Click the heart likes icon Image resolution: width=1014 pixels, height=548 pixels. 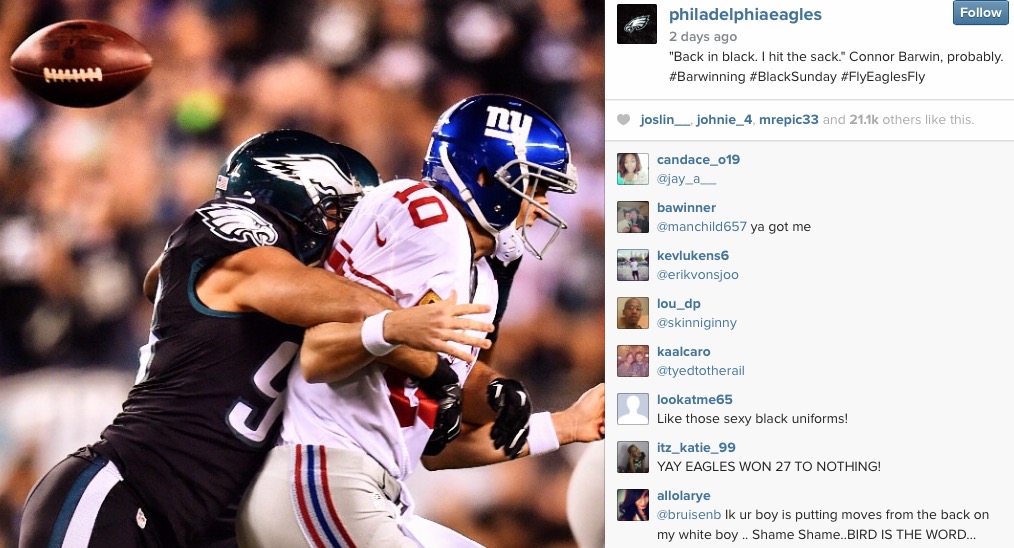(x=623, y=120)
